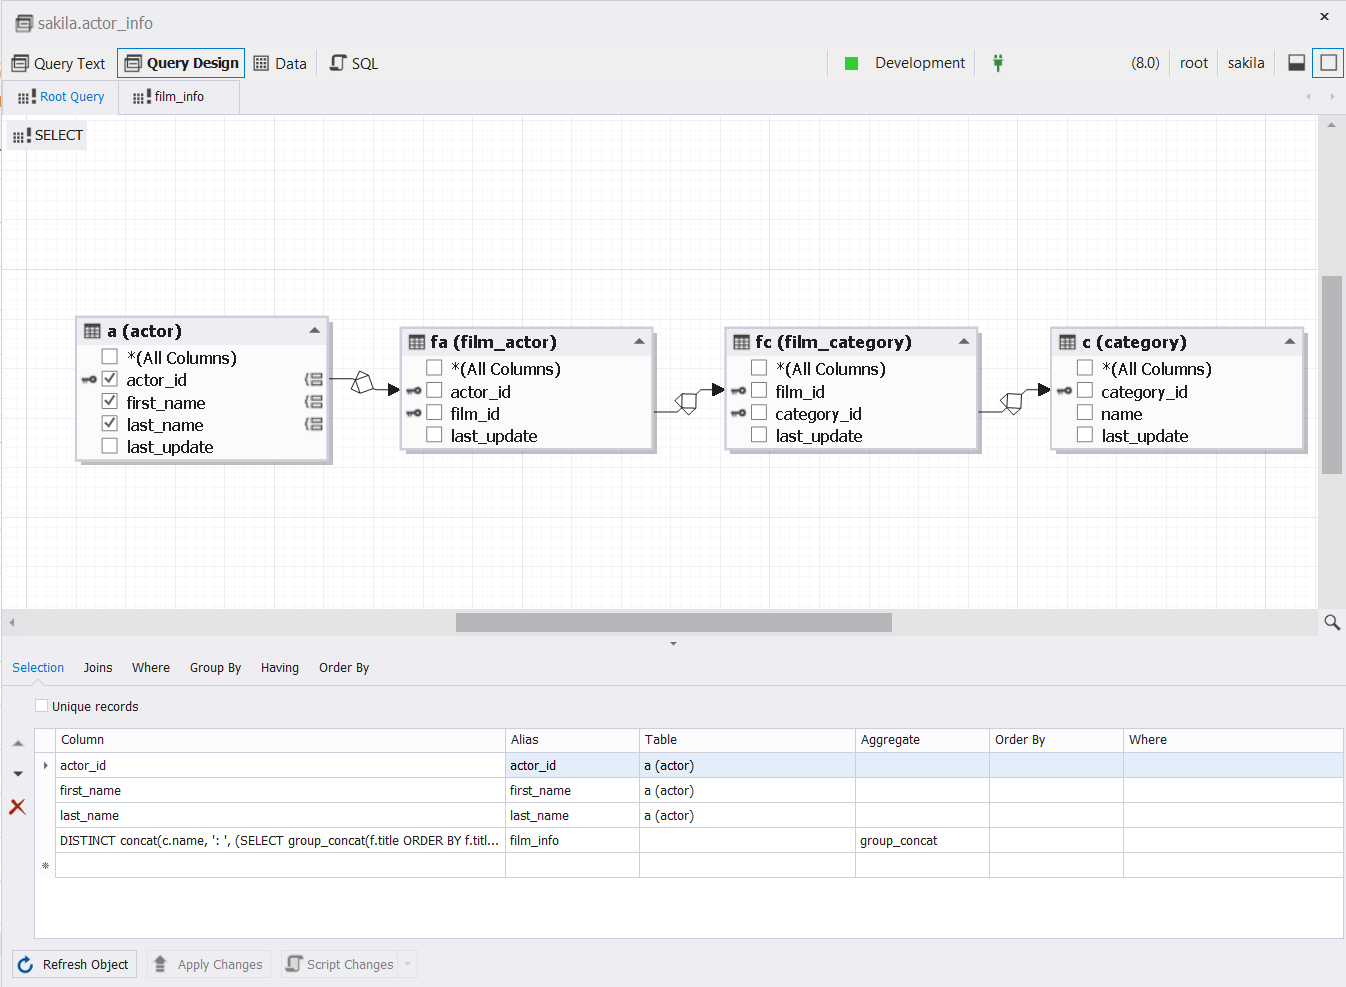
Task: Click the tab scroll right arrow
Action: pos(1332,97)
